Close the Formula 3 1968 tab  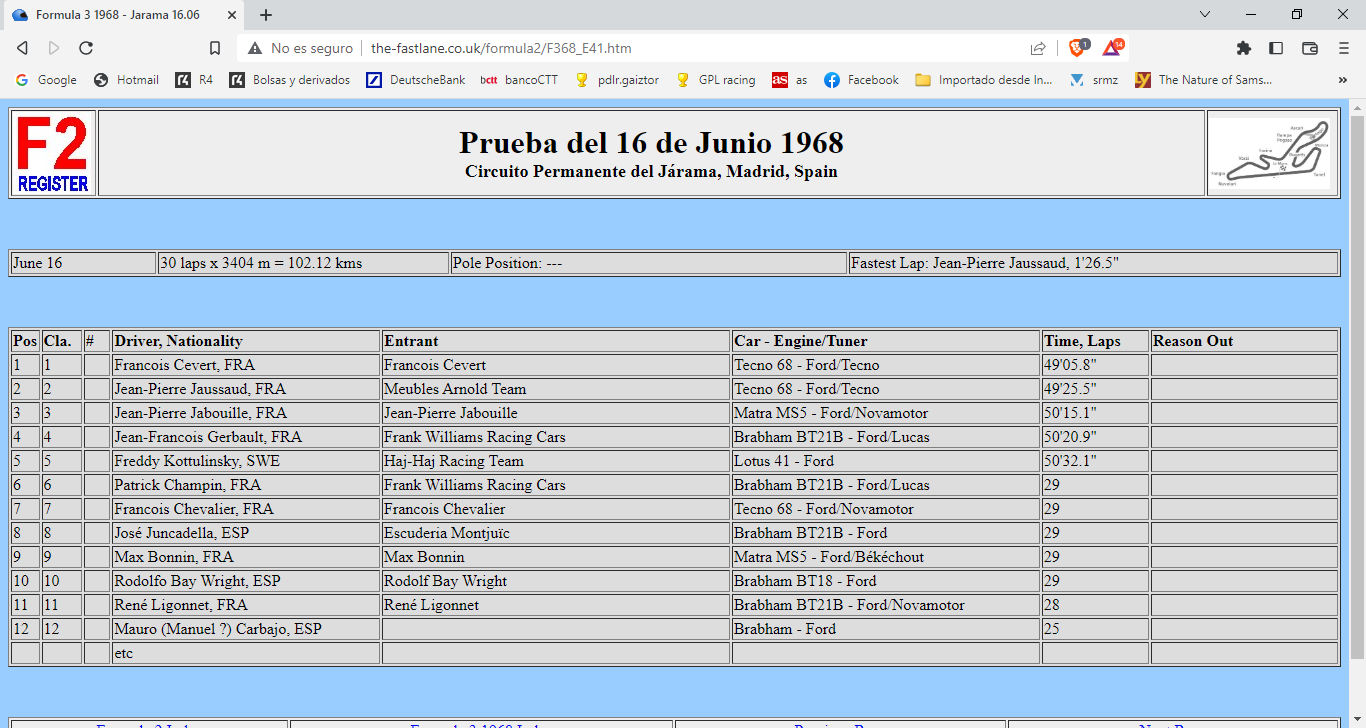(x=231, y=15)
